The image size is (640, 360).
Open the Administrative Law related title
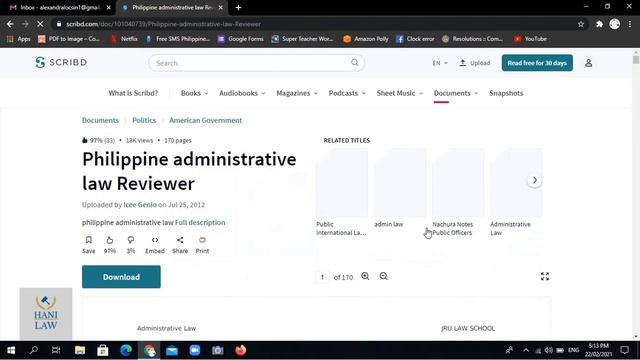pyautogui.click(x=516, y=192)
